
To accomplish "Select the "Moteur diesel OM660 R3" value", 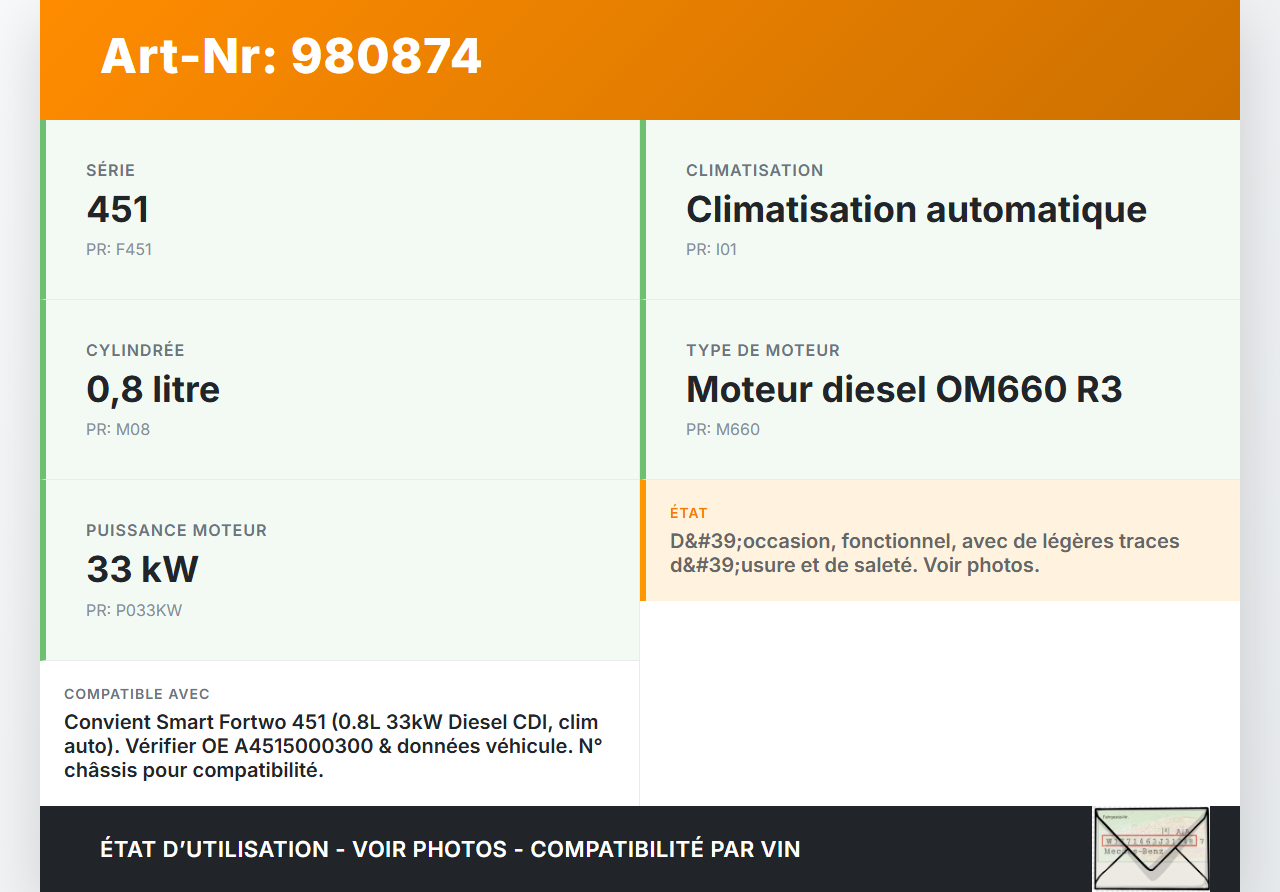I will [x=904, y=389].
